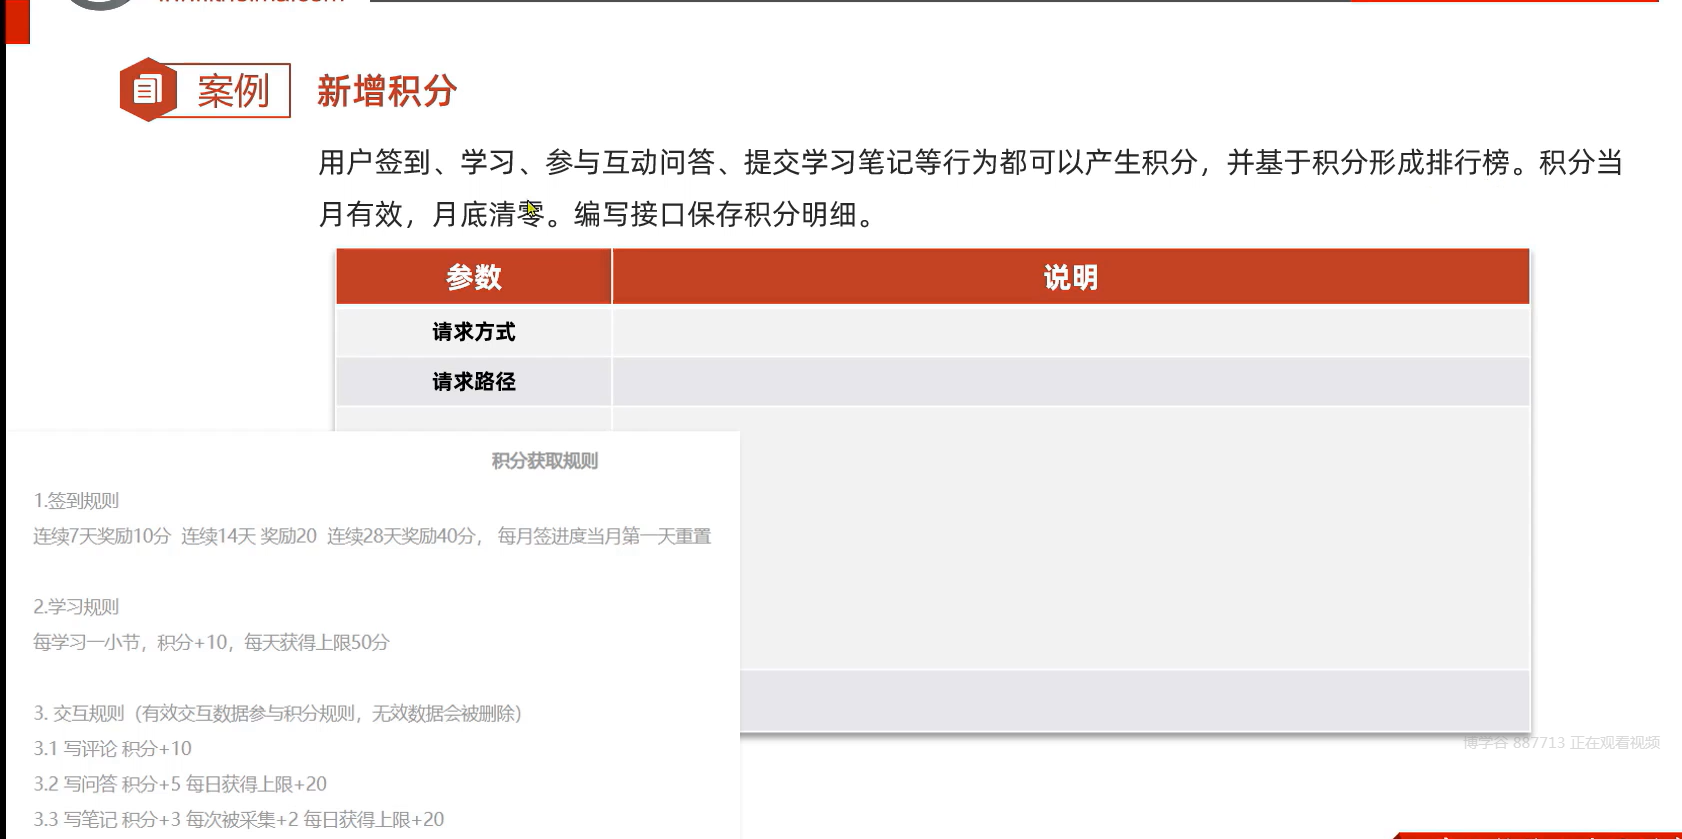1682x839 pixels.
Task: Click the 3.1 写评论 积分+10 line
Action: coord(112,748)
